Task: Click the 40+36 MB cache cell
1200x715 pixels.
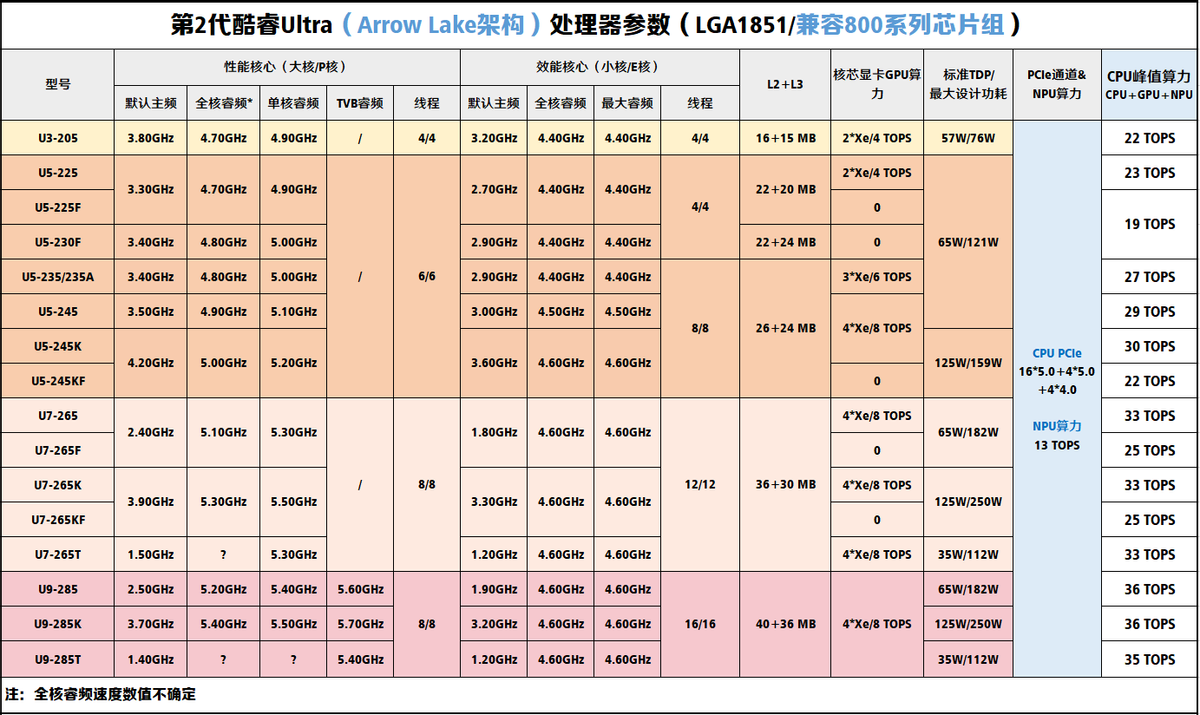Action: point(785,624)
